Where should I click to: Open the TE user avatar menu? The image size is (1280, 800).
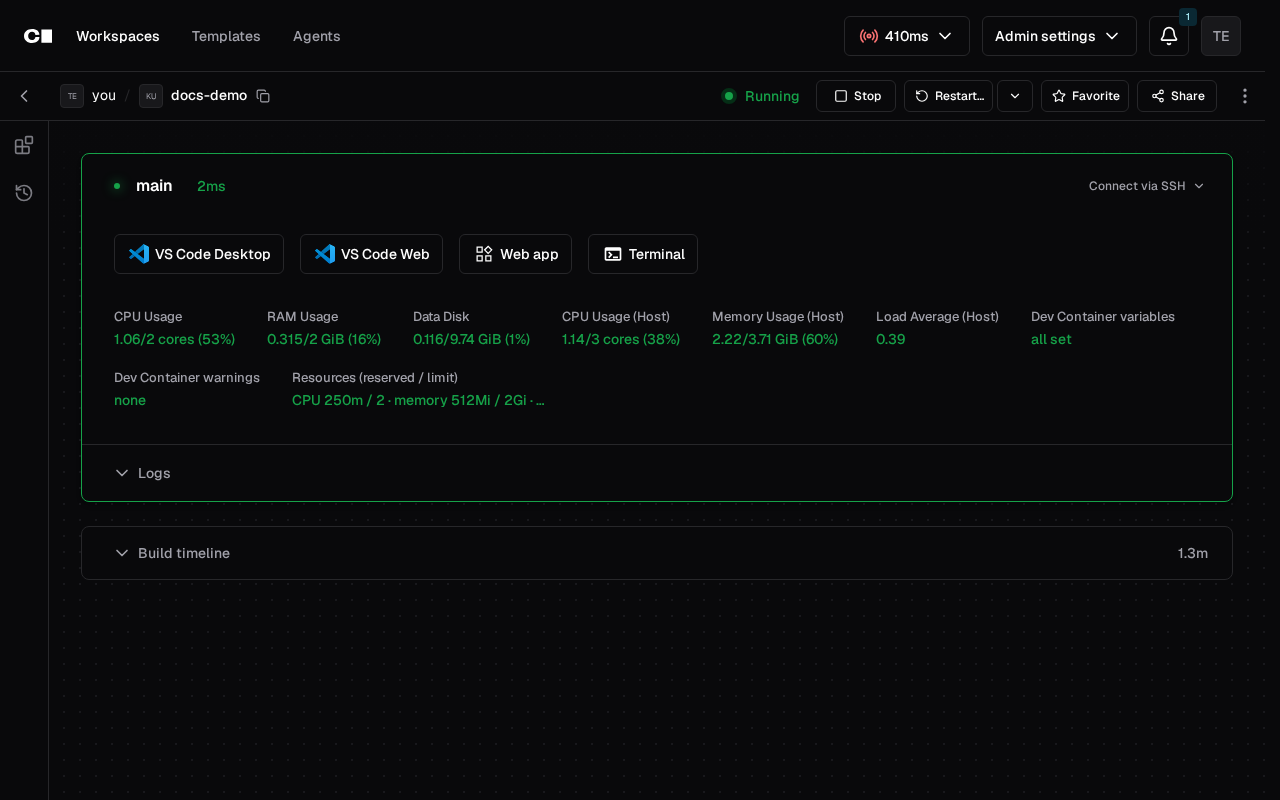[x=1221, y=36]
